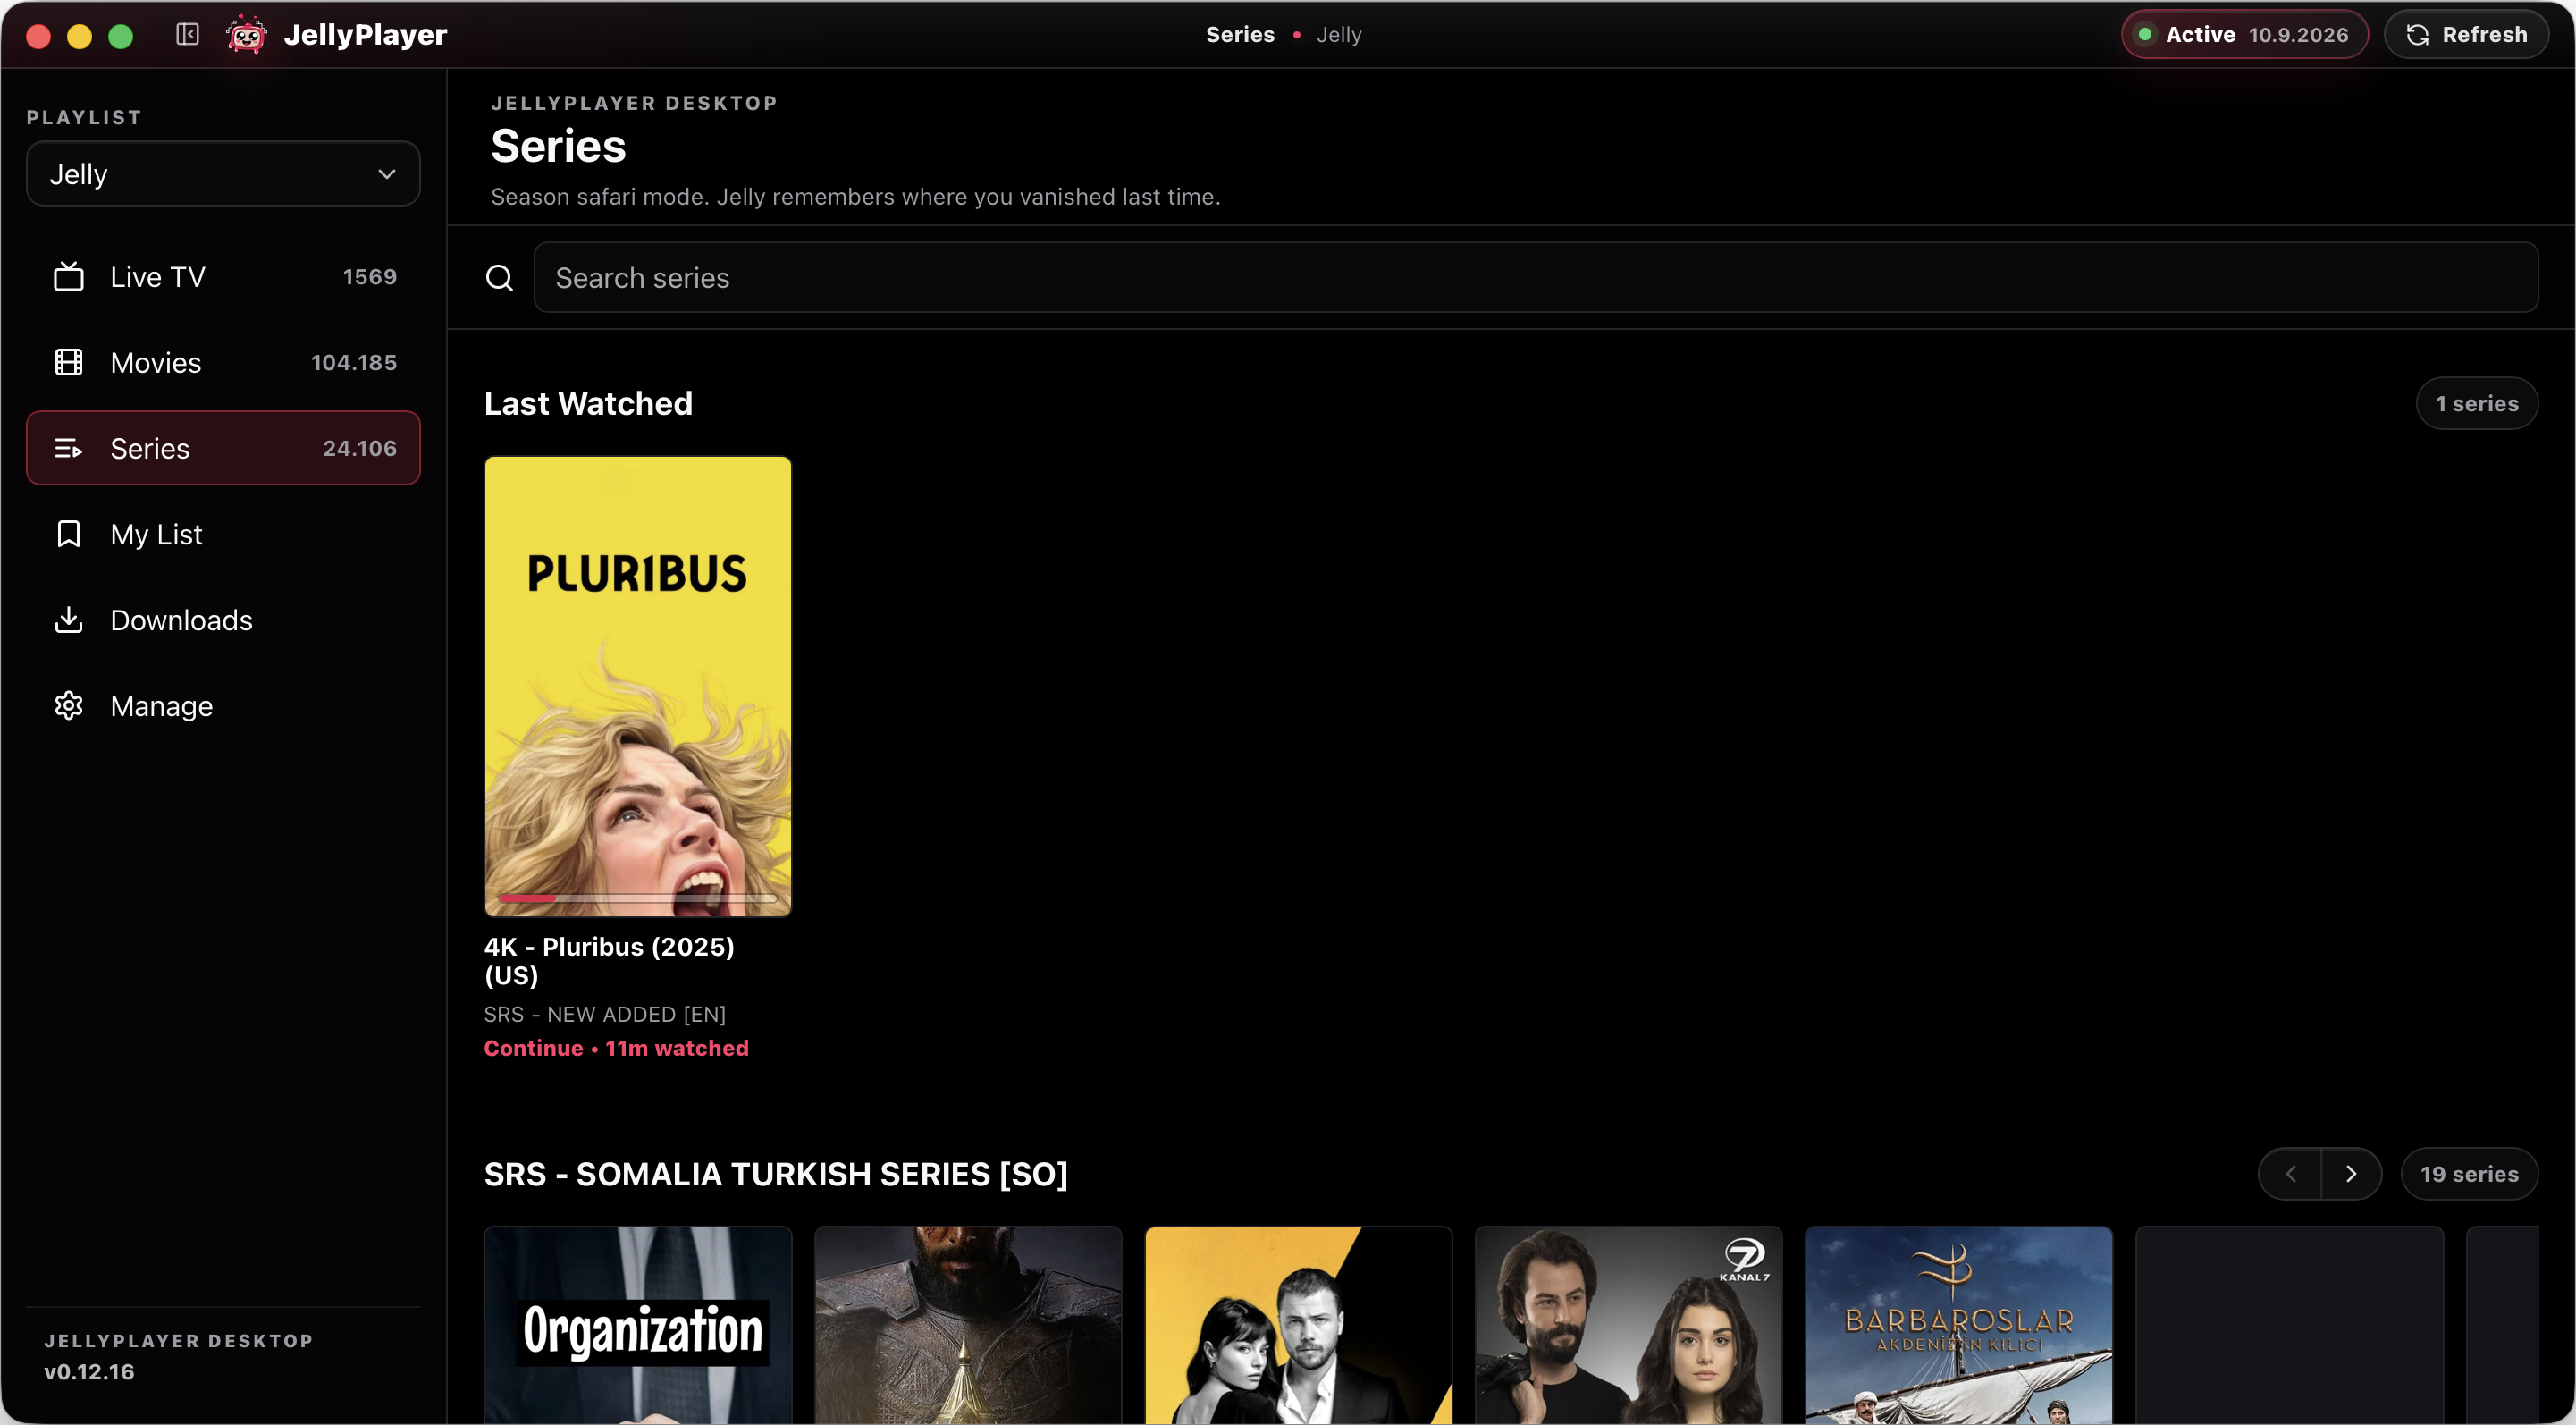Open 4K - Pluribus (2025) title
2576x1425 pixels.
tap(609, 961)
